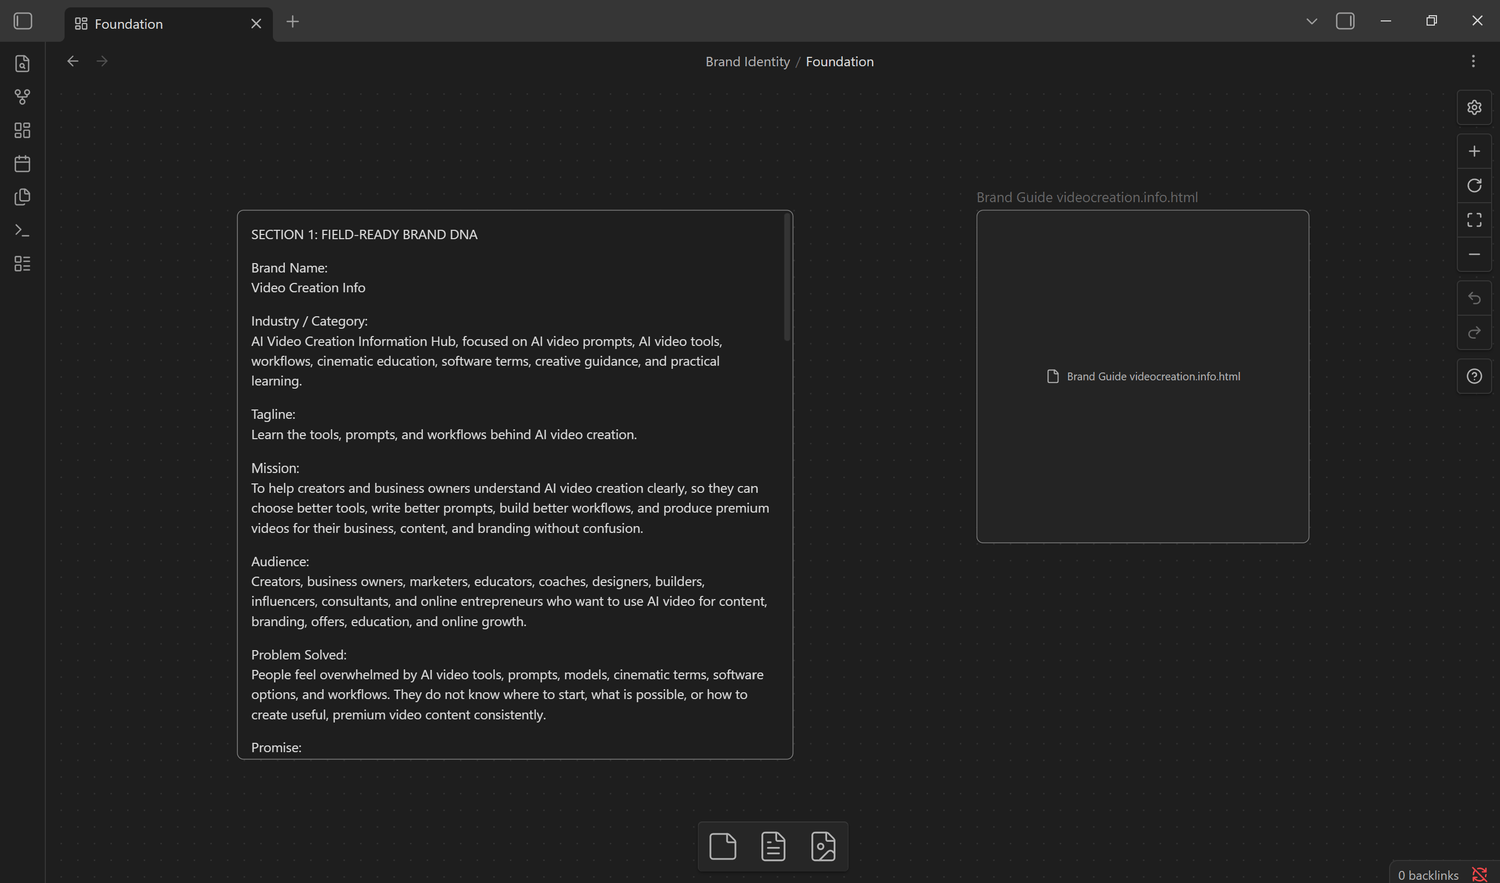Zoom in on the canvas

click(1474, 151)
